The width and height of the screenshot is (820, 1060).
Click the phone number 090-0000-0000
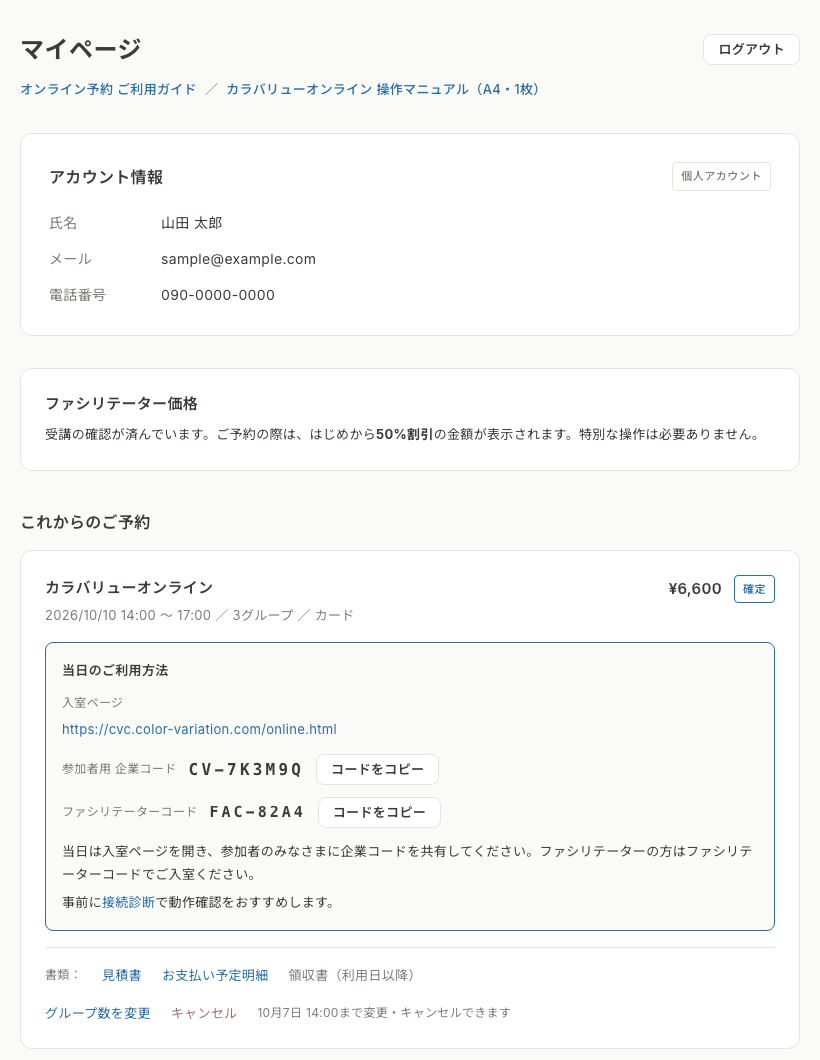(218, 295)
